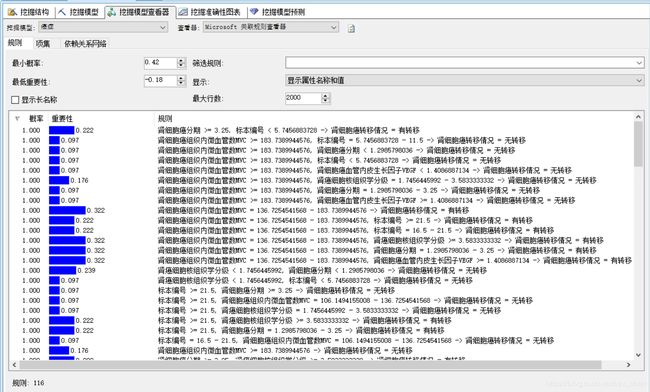Image resolution: width=650 pixels, height=392 pixels.
Task: Click the horizontal scrollbar left arrow
Action: point(15,365)
